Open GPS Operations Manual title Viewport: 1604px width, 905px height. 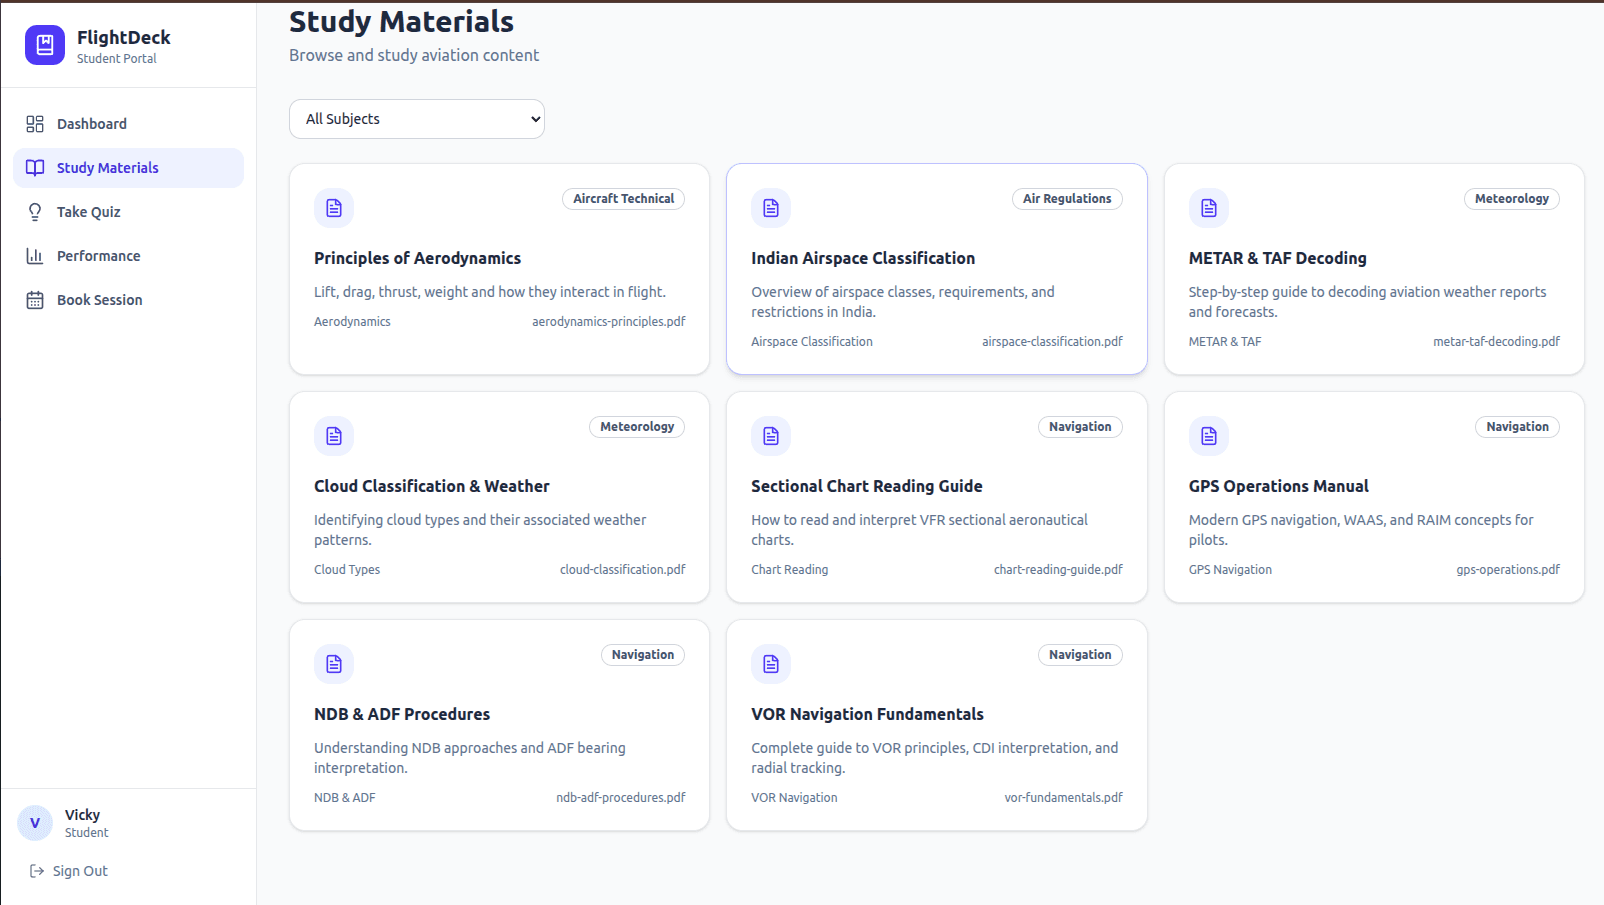[1279, 486]
